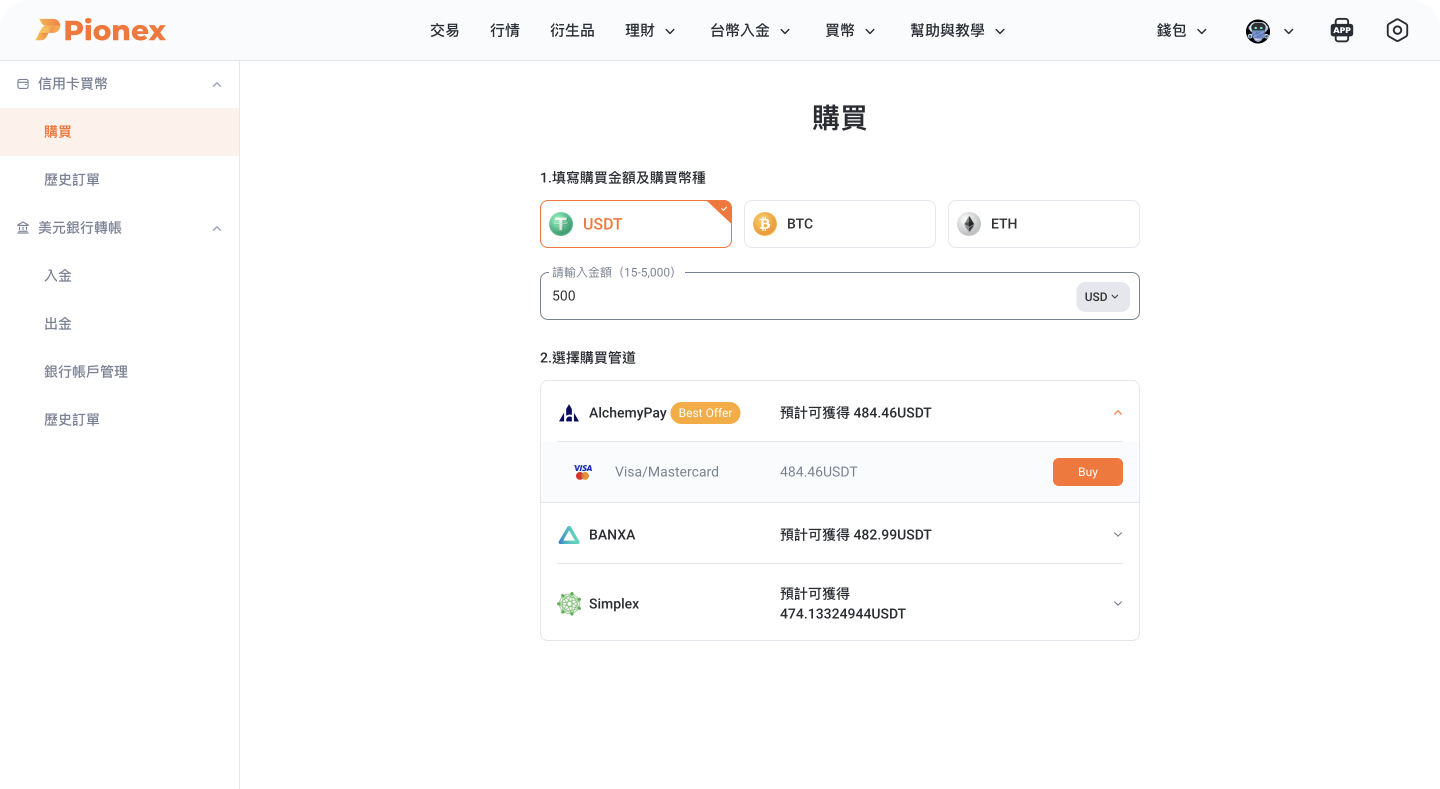This screenshot has height=789, width=1440.
Task: Click the 1.填寫購買金額及購買幣種 step label
Action: tap(623, 178)
